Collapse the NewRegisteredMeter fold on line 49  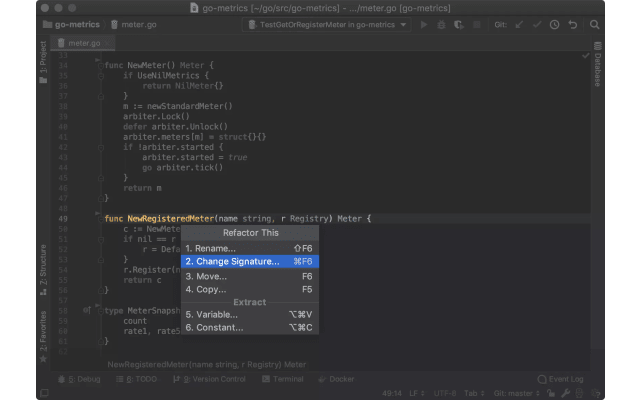(x=101, y=219)
